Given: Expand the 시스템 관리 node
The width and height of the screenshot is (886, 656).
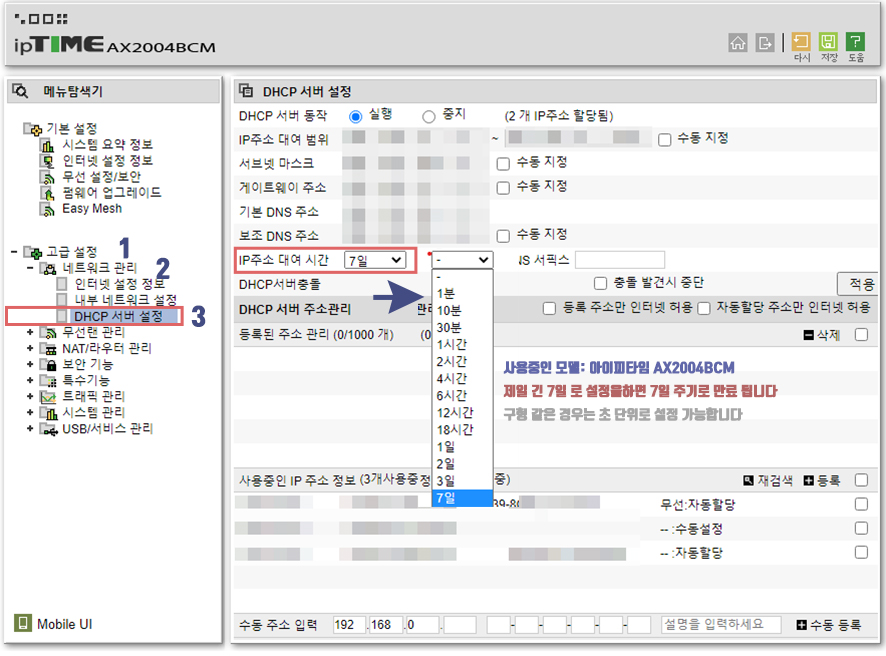Looking at the screenshot, I should pyautogui.click(x=30, y=412).
